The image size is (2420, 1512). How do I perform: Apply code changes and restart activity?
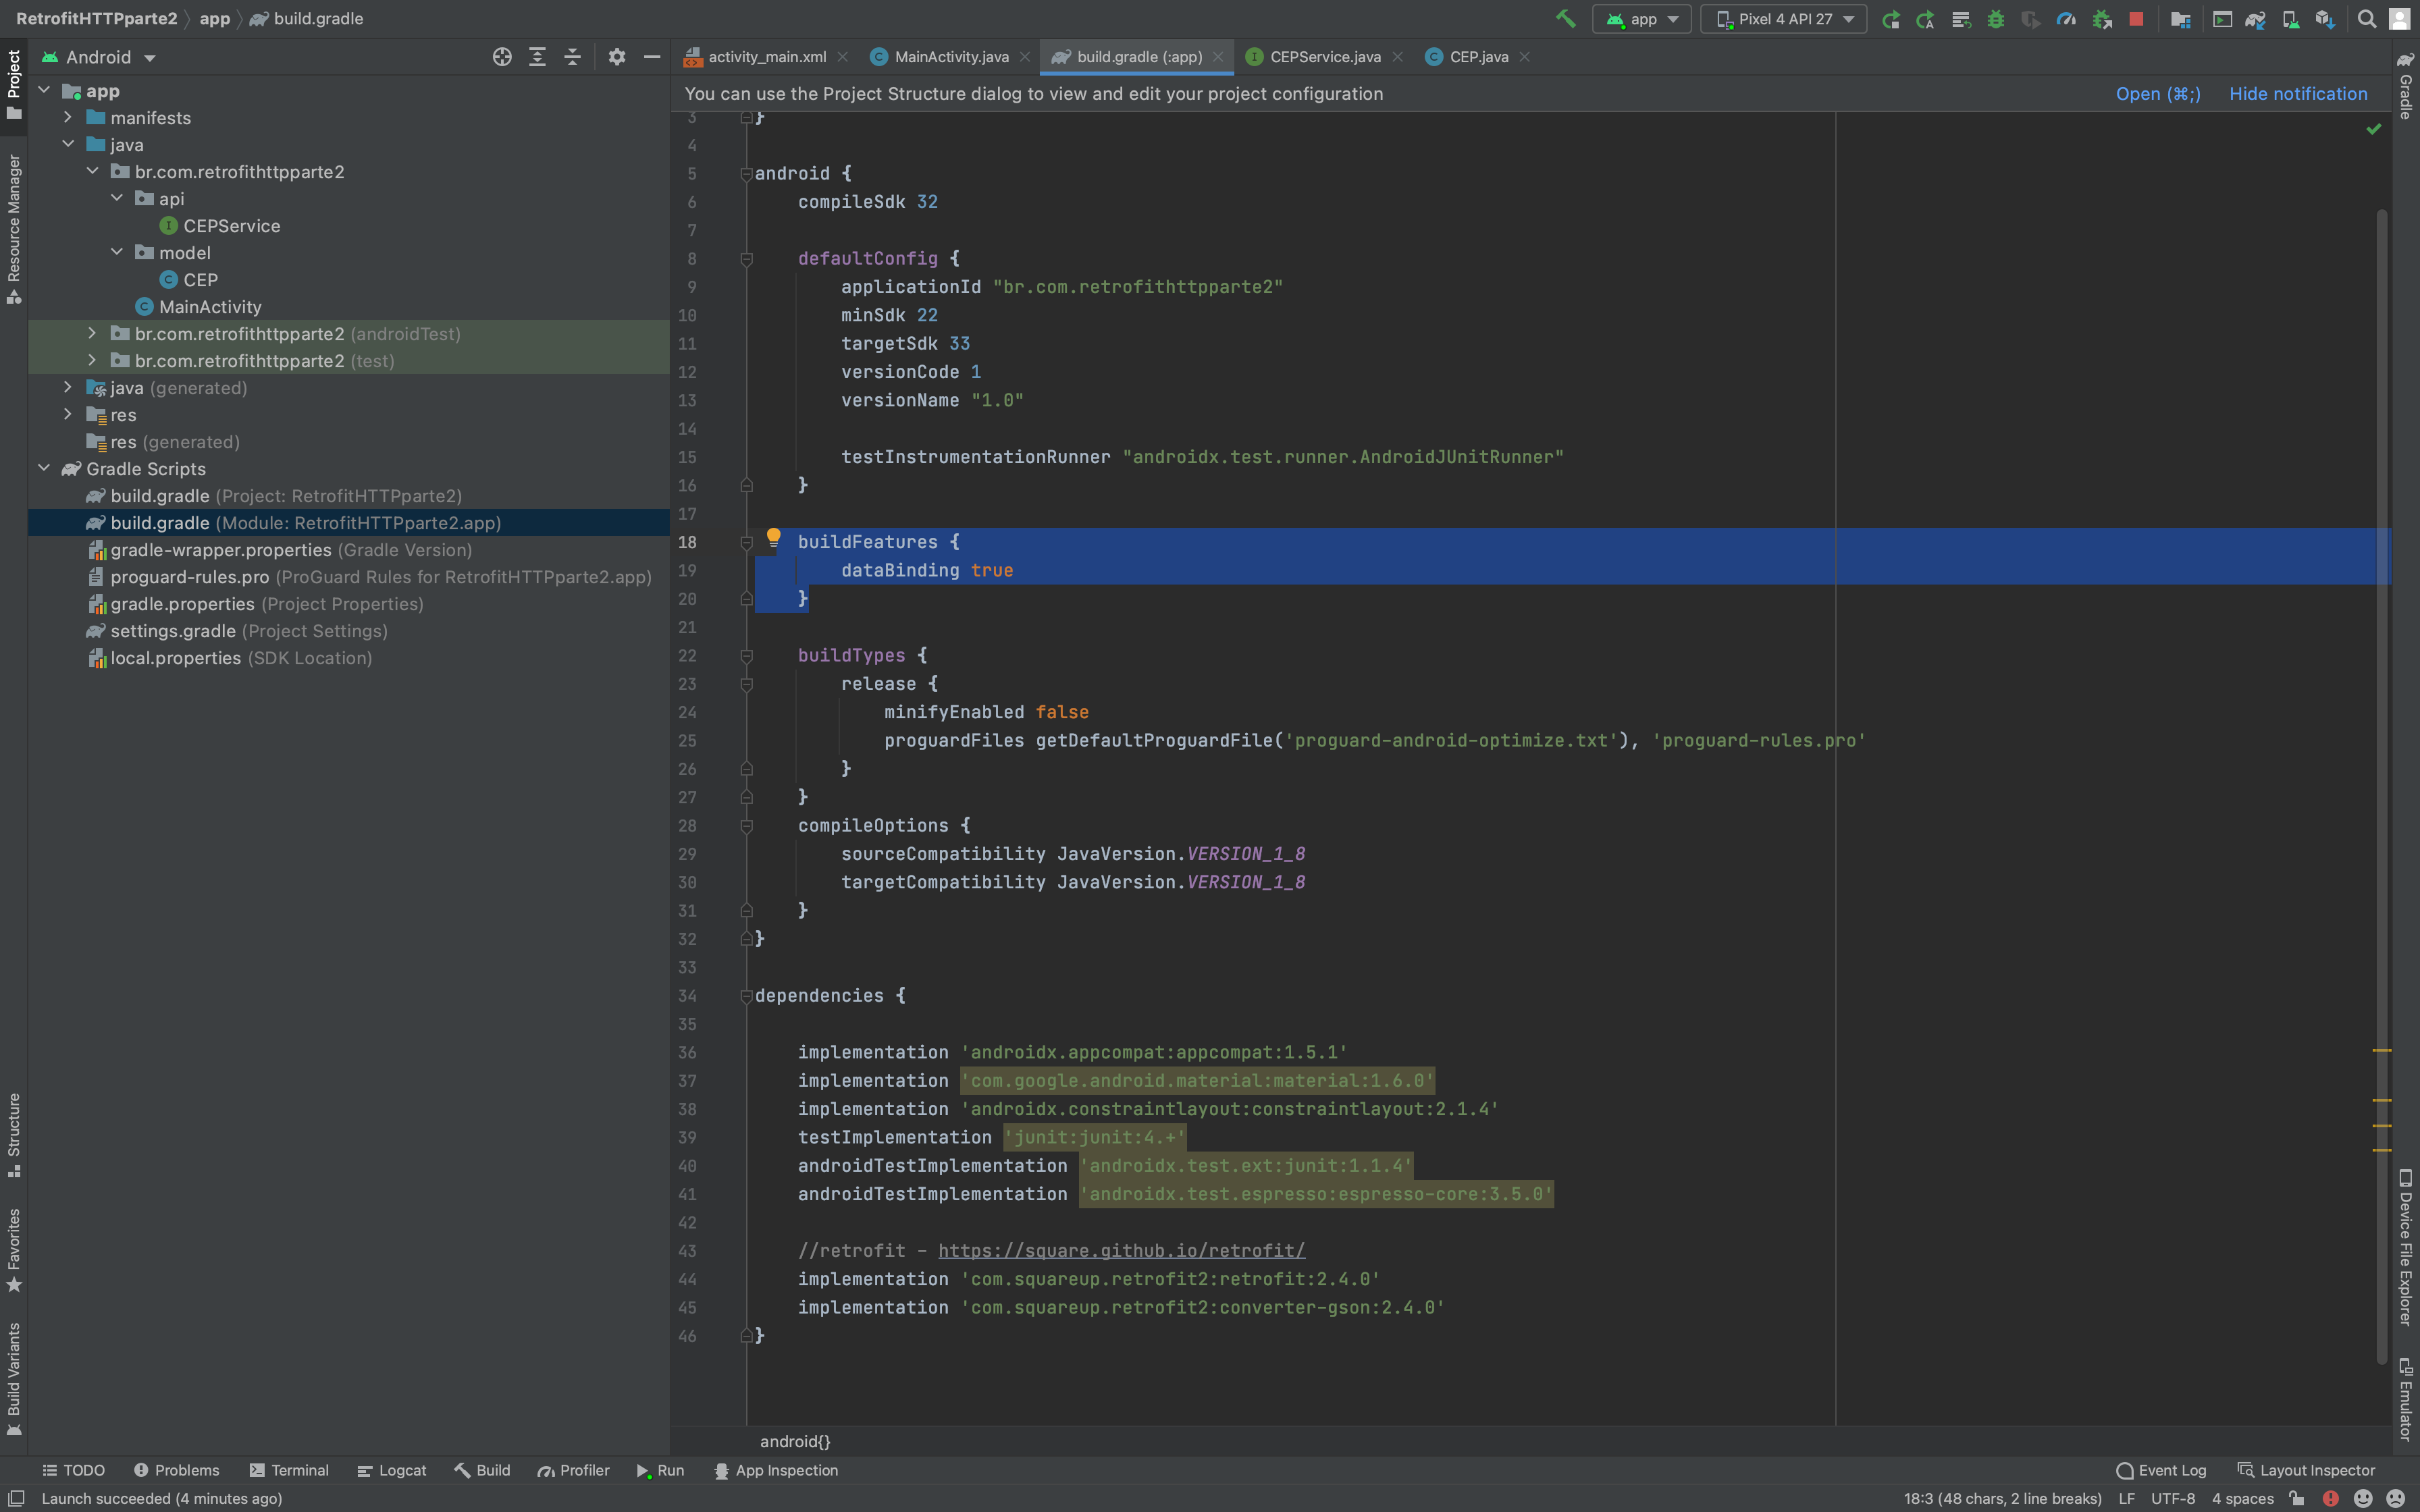[1925, 19]
